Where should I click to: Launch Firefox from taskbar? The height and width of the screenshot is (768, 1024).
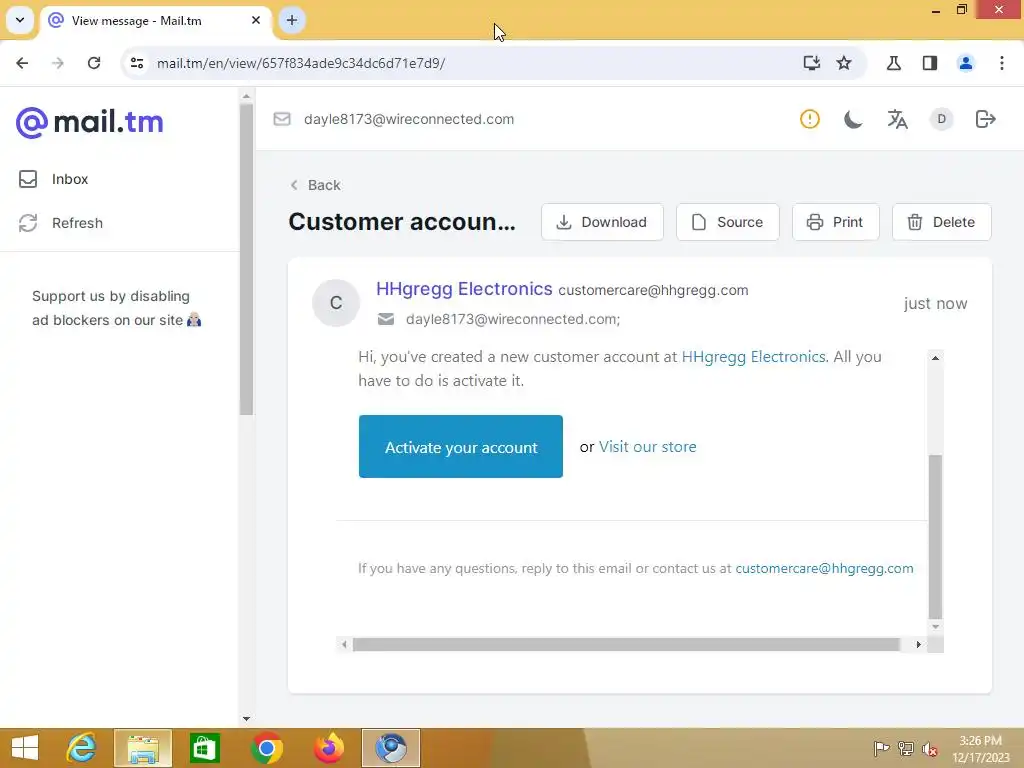pyautogui.click(x=328, y=748)
